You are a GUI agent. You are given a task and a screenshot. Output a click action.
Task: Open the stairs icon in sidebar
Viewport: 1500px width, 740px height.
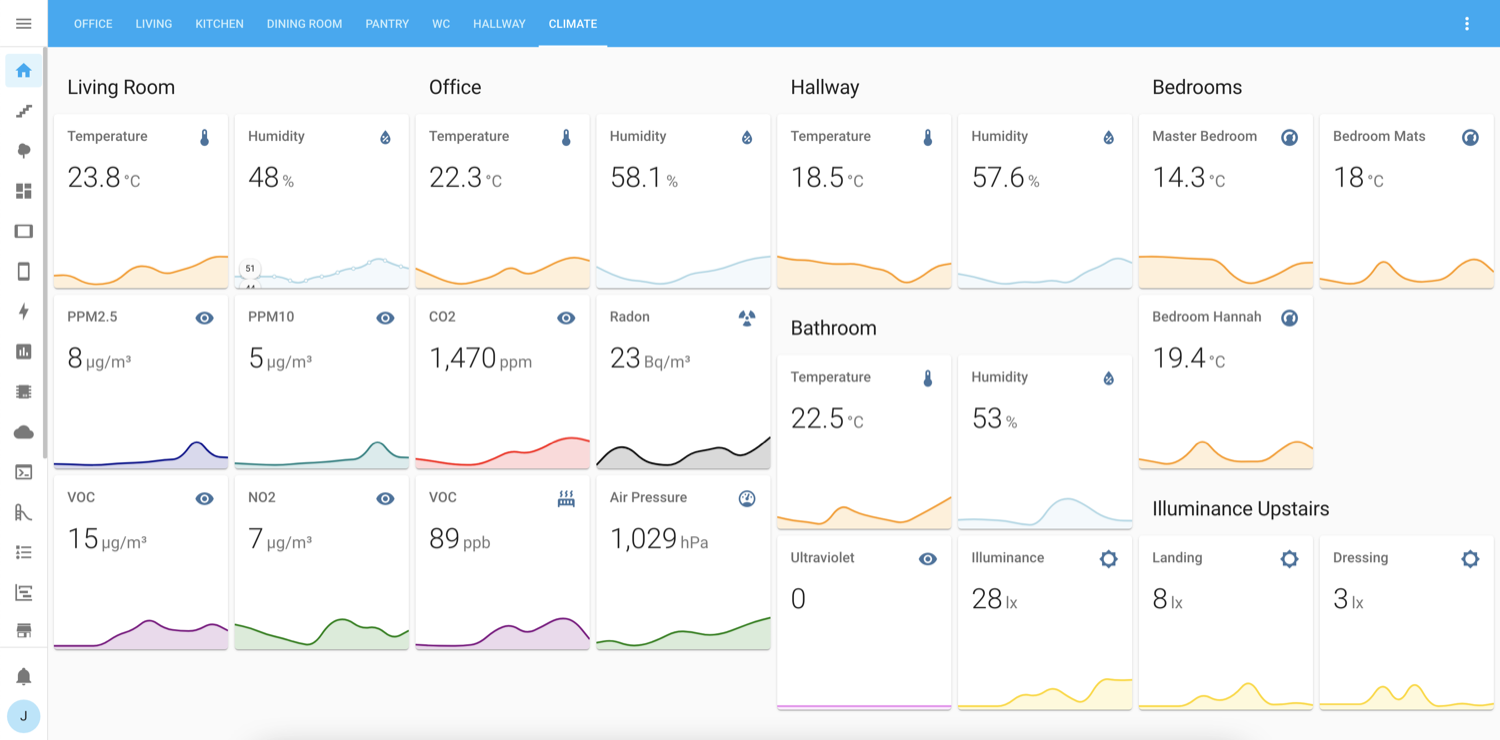(24, 111)
